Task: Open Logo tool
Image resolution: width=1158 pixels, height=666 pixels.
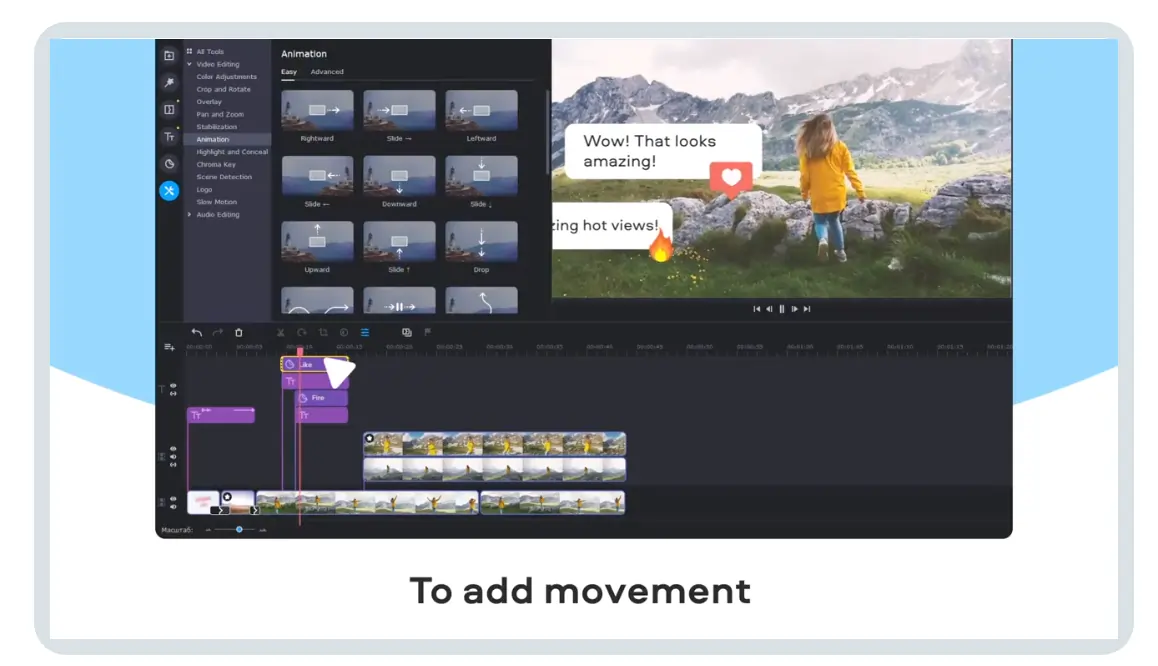Action: pos(204,190)
